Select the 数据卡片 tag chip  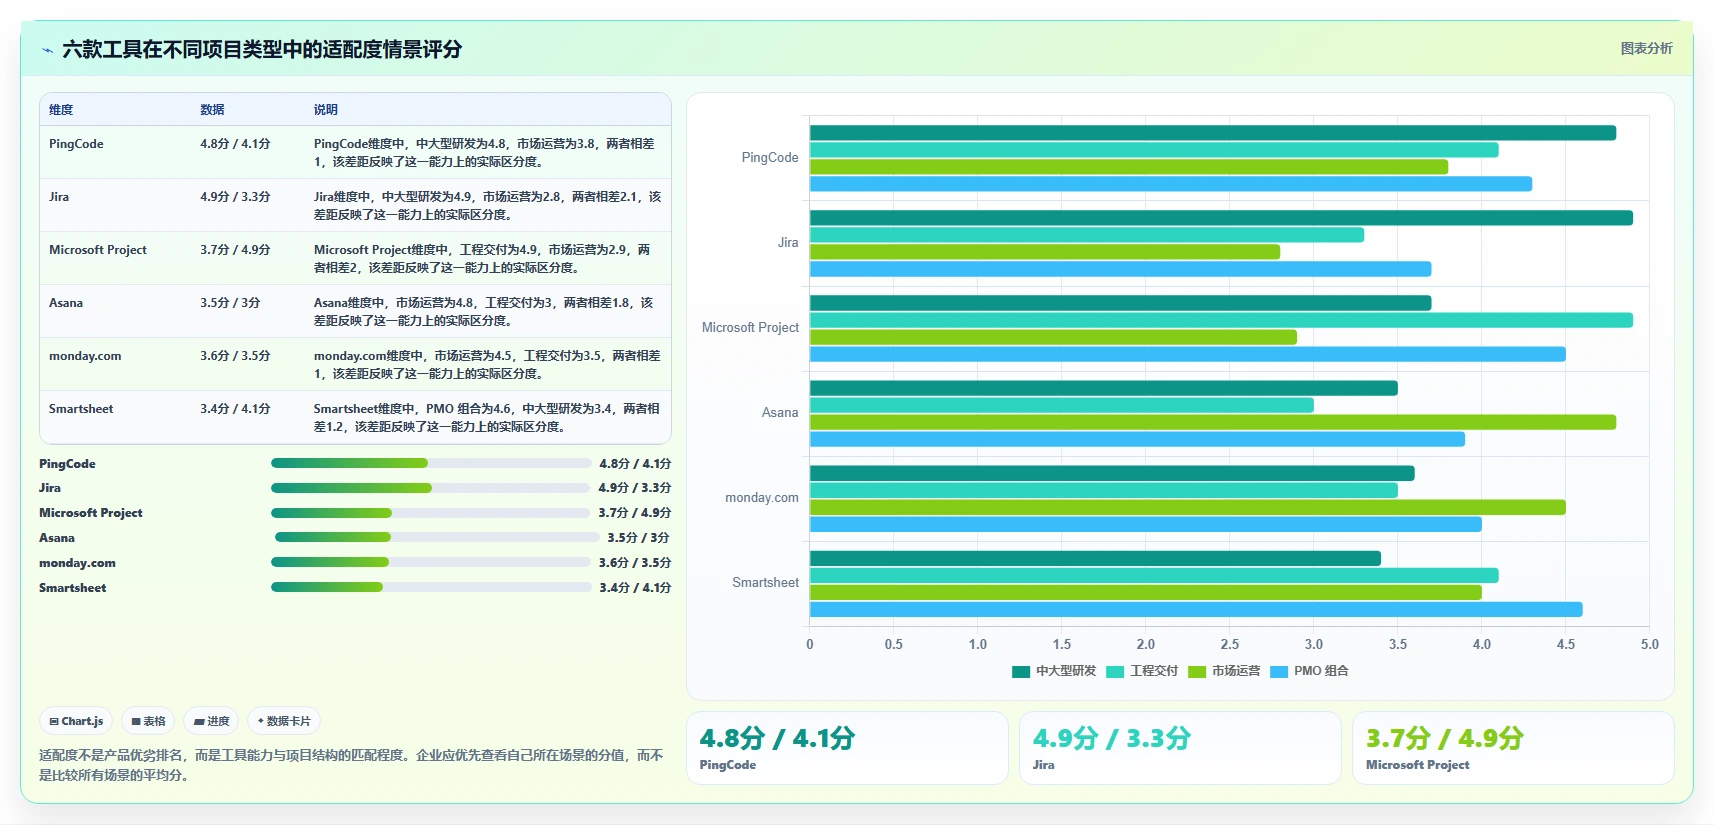click(284, 721)
